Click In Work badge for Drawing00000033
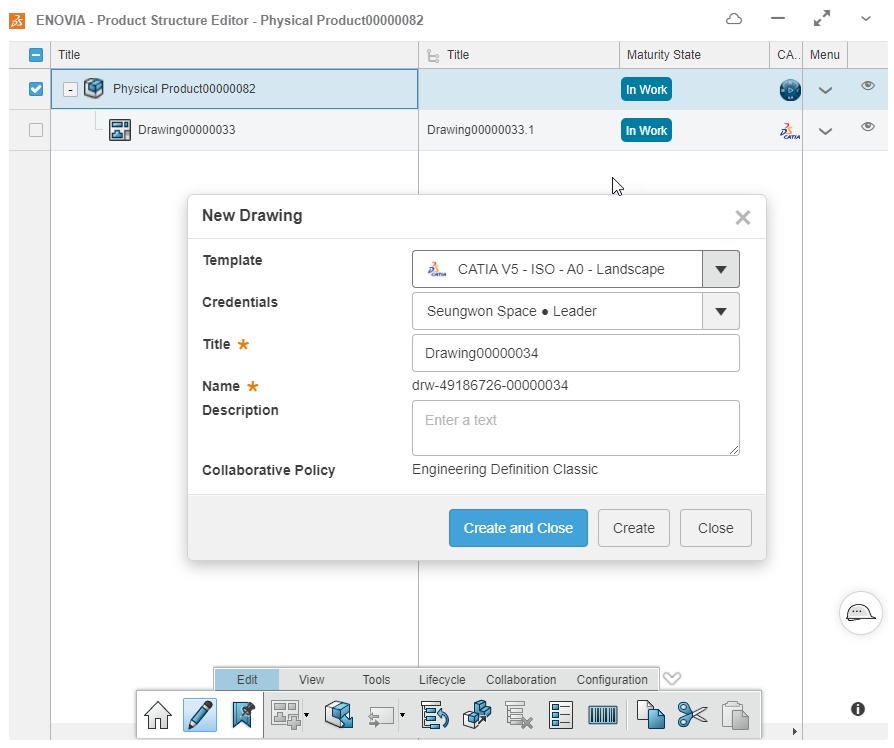 [646, 131]
